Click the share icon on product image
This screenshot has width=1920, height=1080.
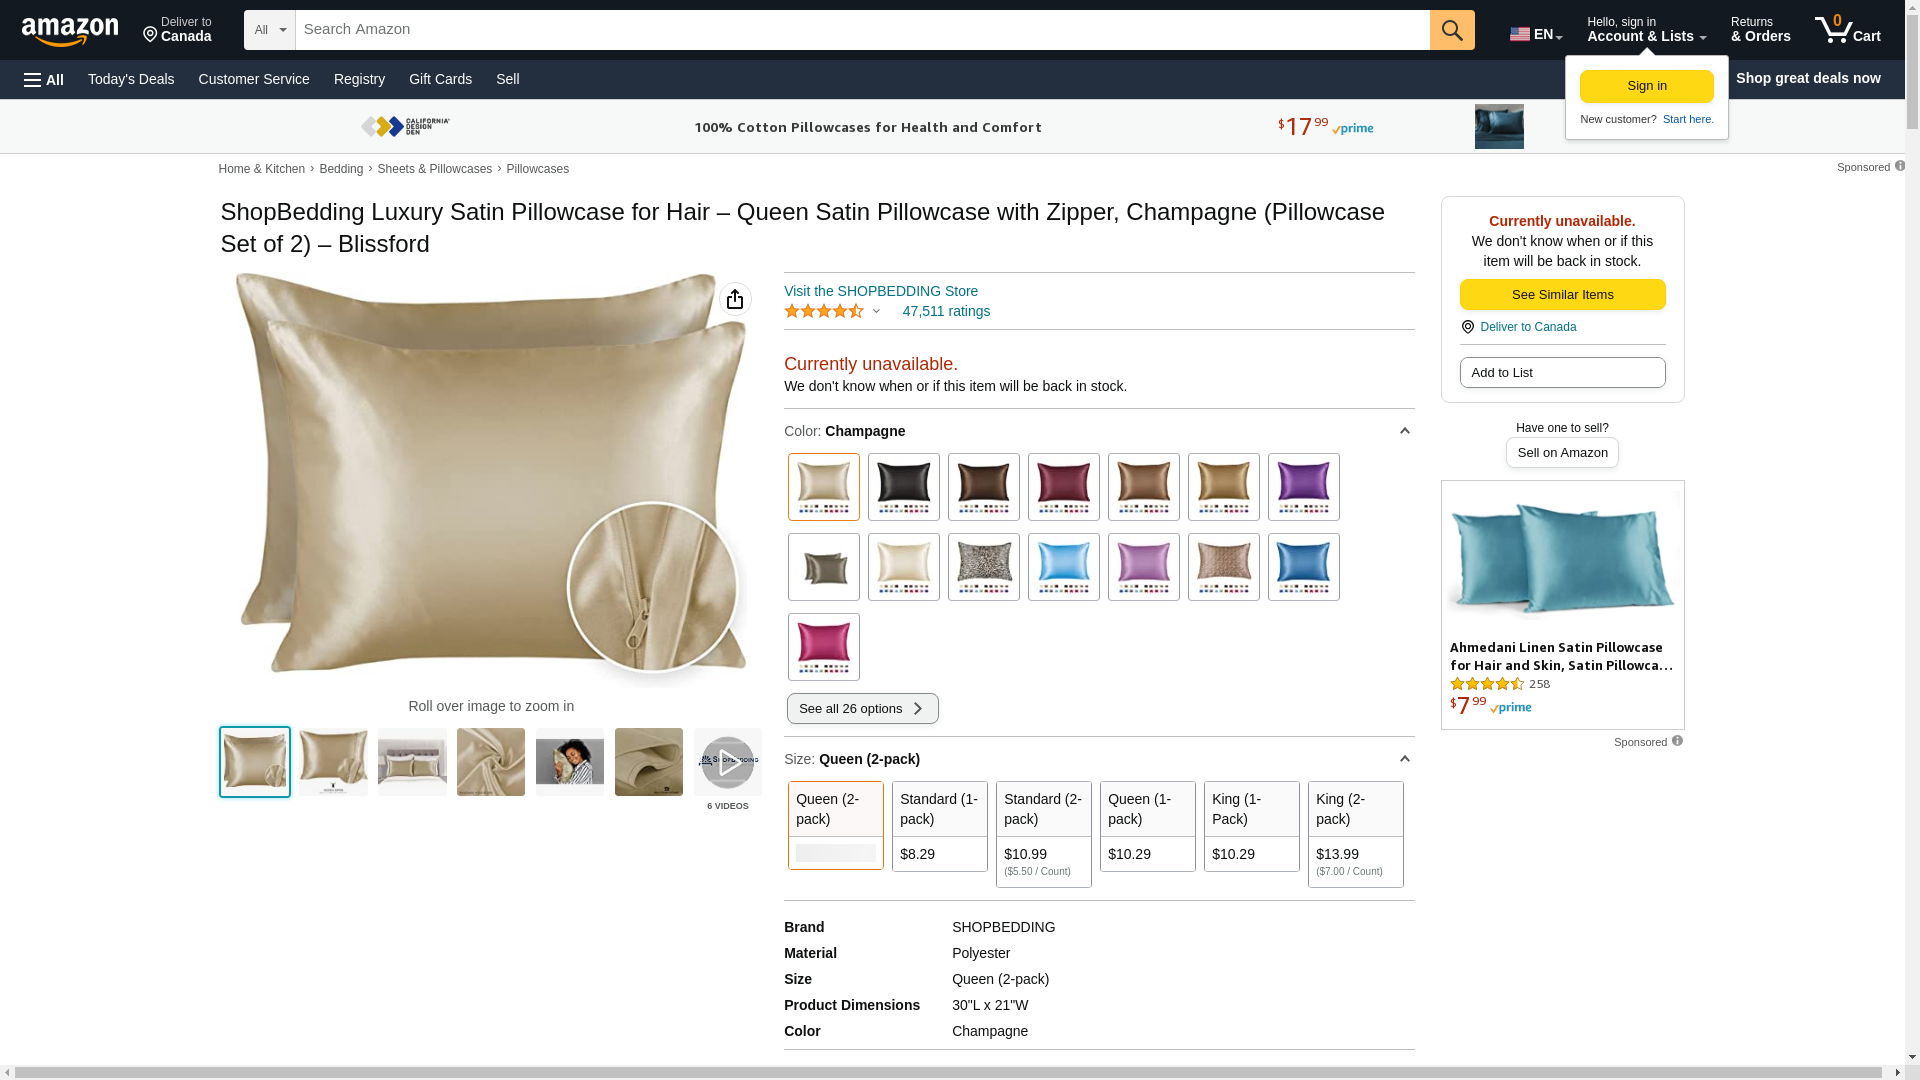pos(735,299)
